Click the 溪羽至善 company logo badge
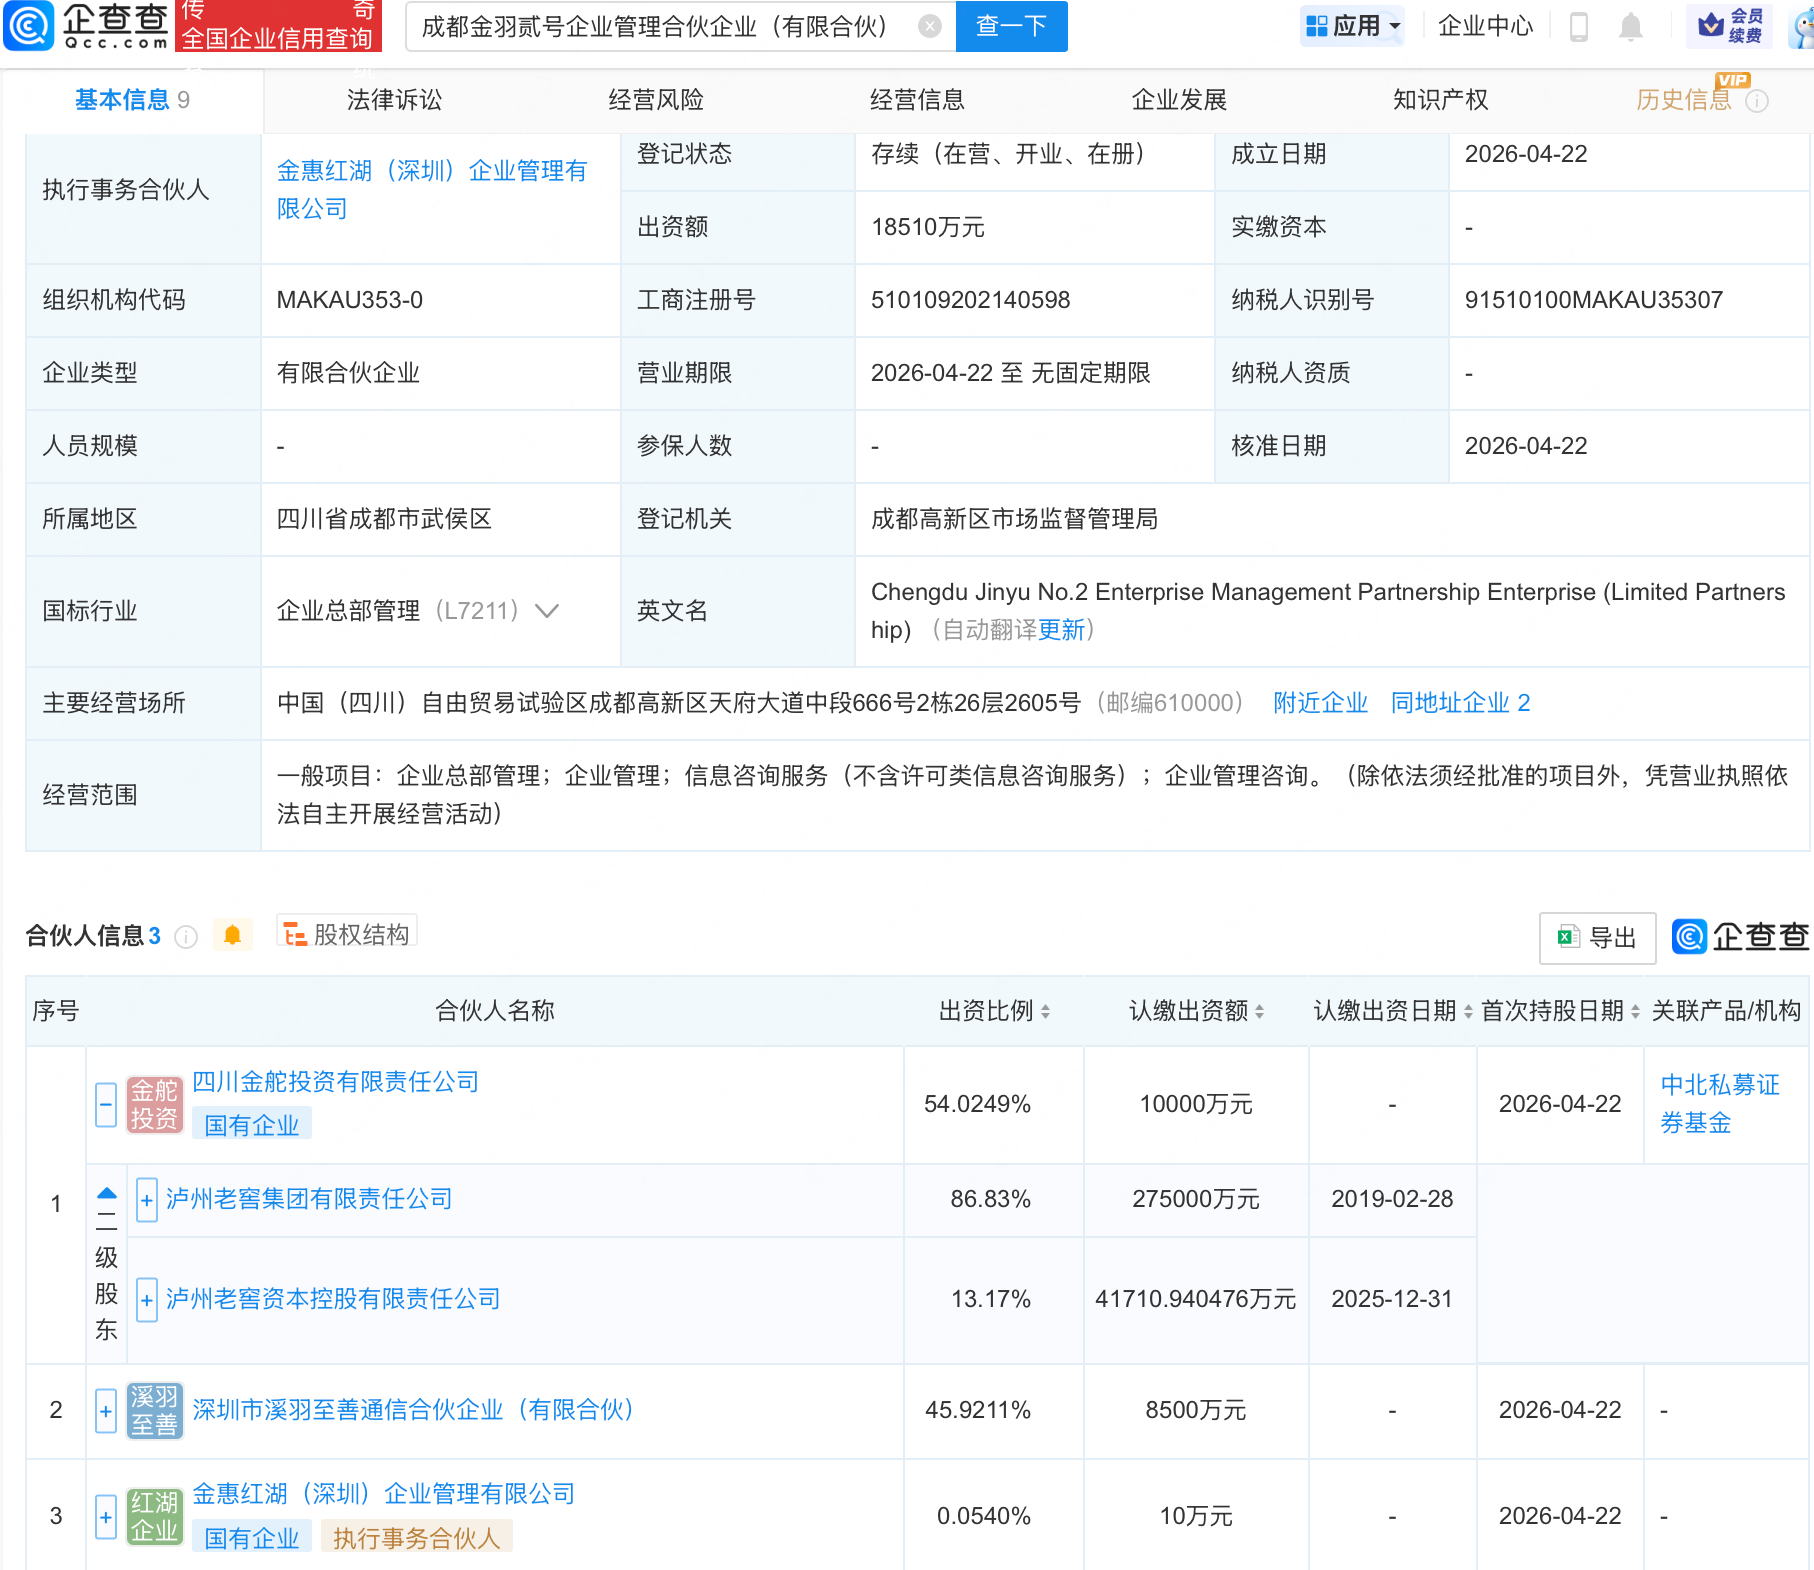The height and width of the screenshot is (1570, 1814). 155,1411
